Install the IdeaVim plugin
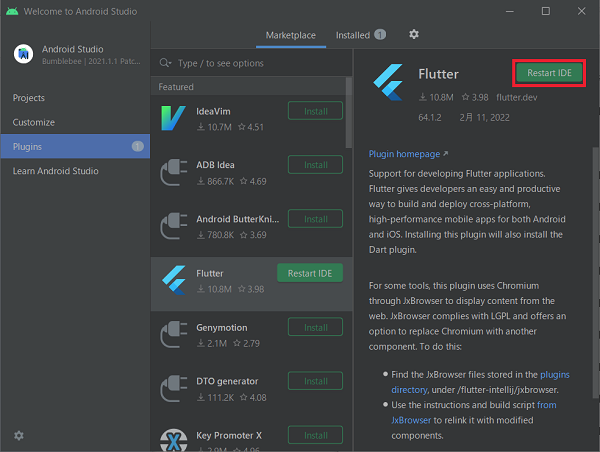Viewport: 600px width, 452px height. [315, 111]
